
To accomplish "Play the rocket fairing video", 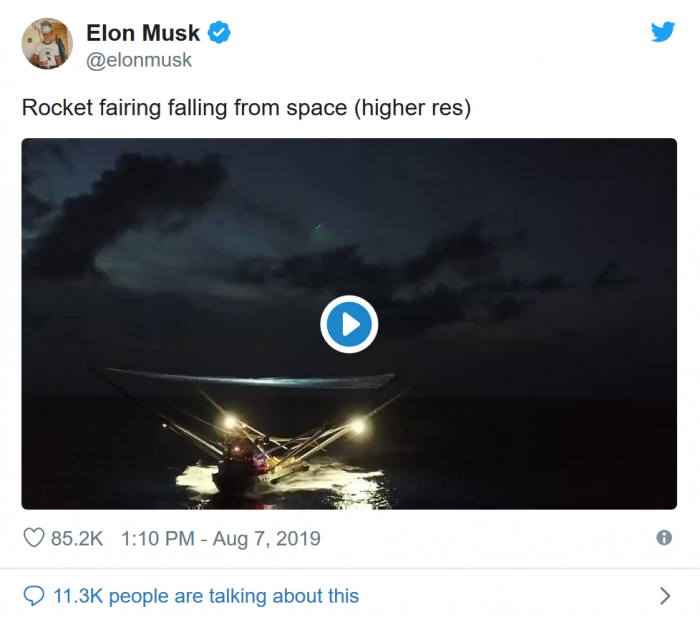I will pos(349,324).
